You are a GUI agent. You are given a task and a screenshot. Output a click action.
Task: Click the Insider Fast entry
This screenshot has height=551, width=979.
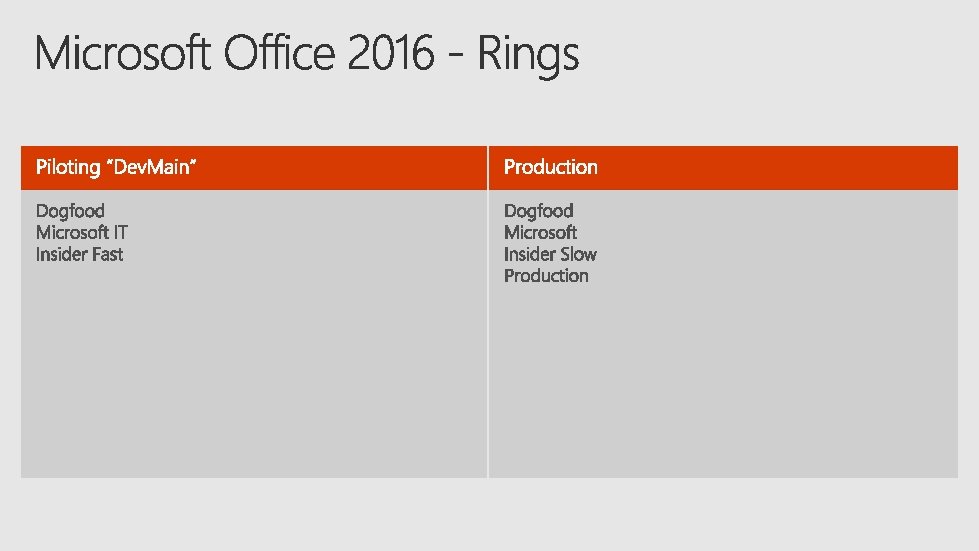(79, 255)
